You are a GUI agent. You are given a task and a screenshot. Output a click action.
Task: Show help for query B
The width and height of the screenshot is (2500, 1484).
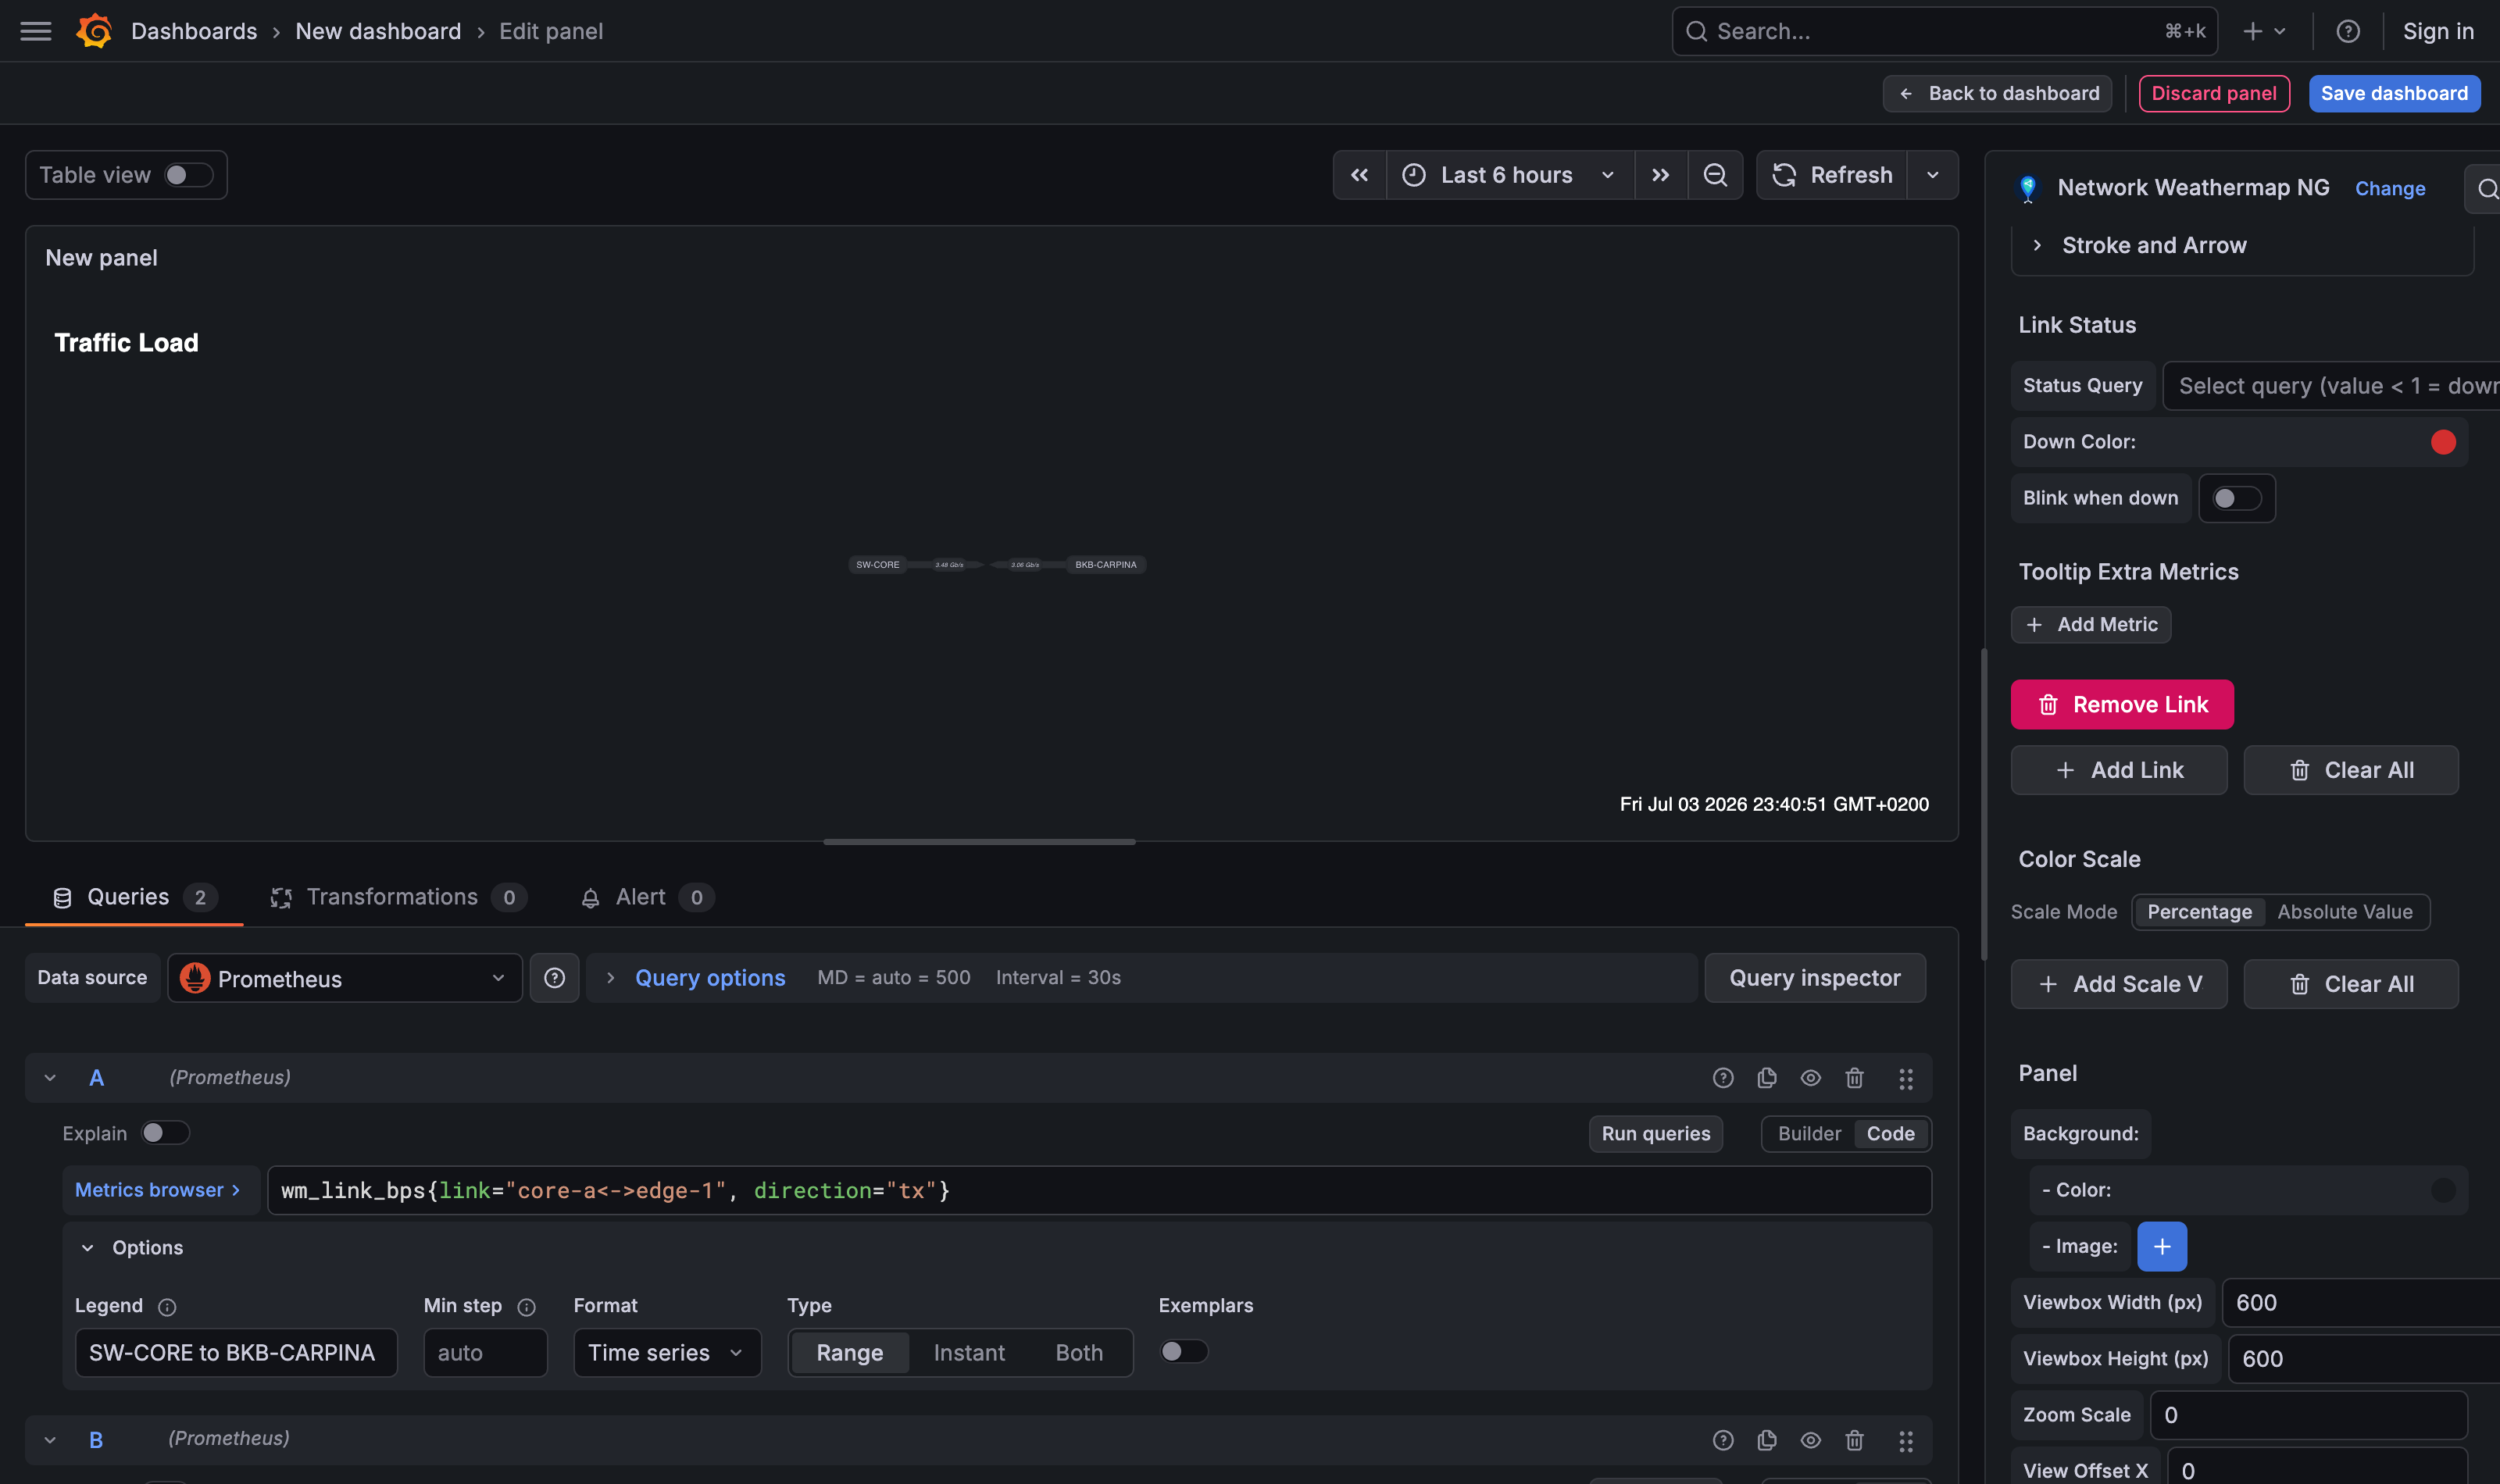1722,1439
